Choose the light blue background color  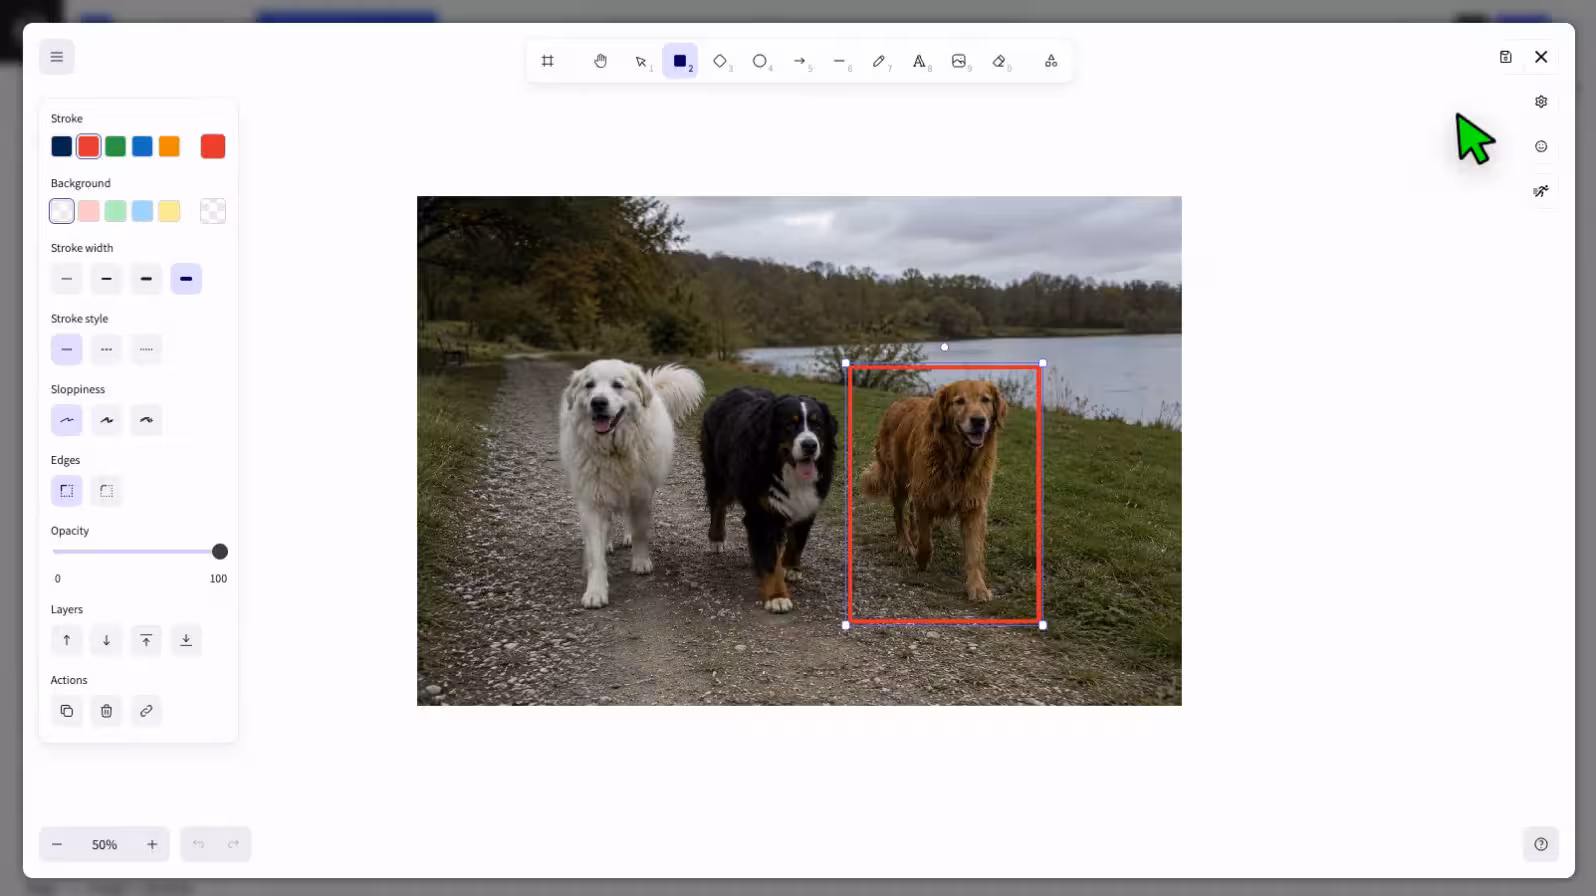(x=143, y=211)
